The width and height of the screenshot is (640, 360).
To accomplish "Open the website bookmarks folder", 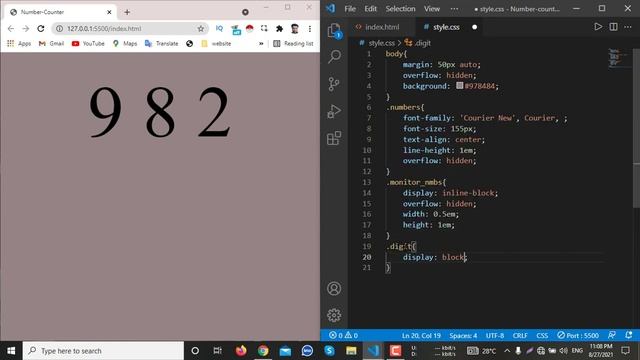I will [x=216, y=43].
